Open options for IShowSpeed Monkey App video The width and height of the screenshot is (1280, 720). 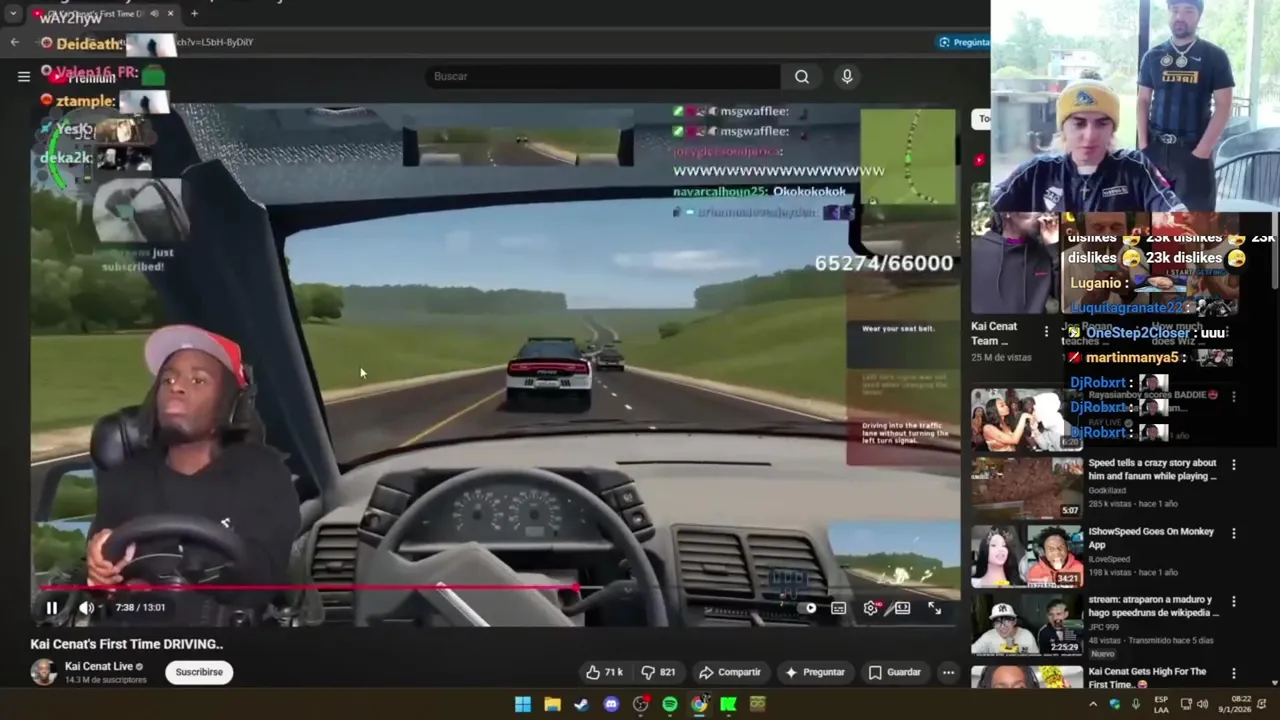point(1233,533)
